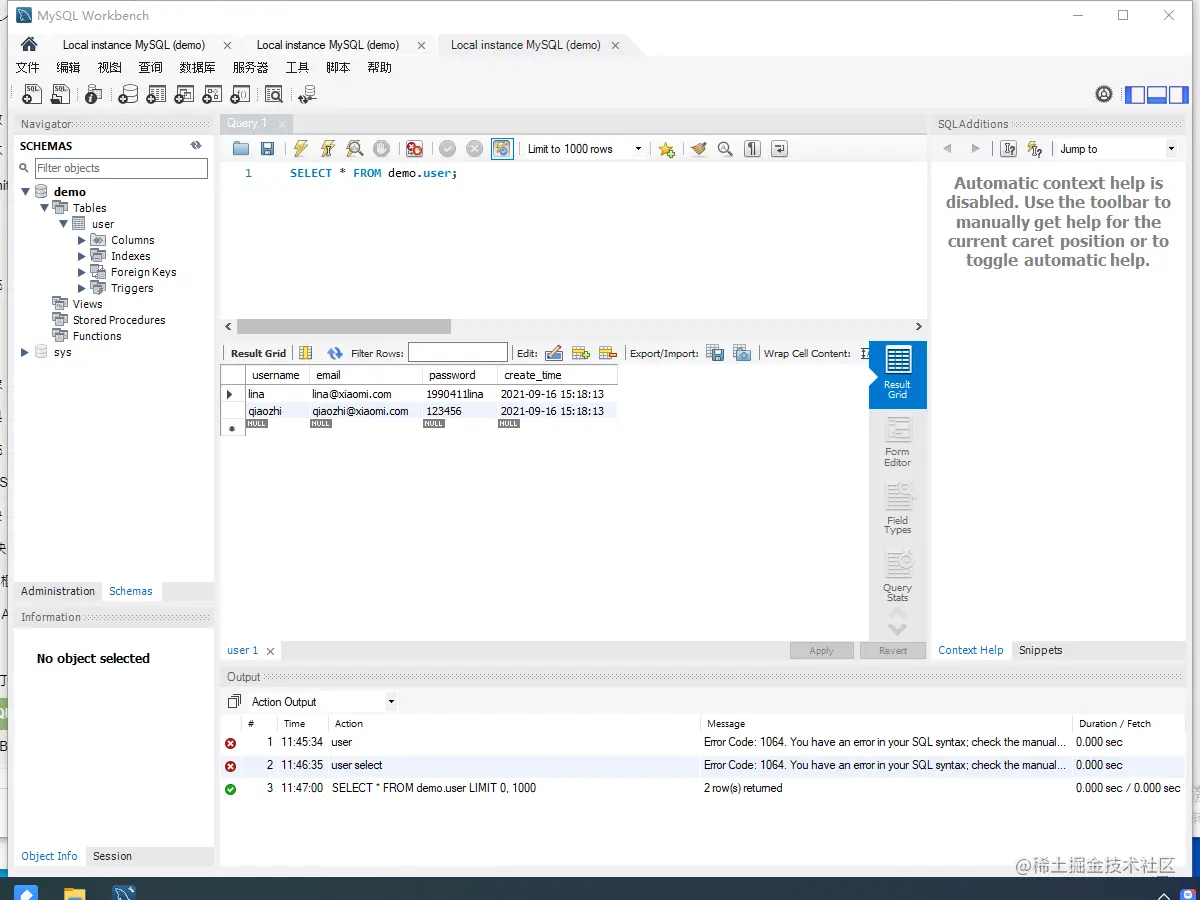Create a new function icon
Screen dimensions: 1200x900
(x=240, y=94)
